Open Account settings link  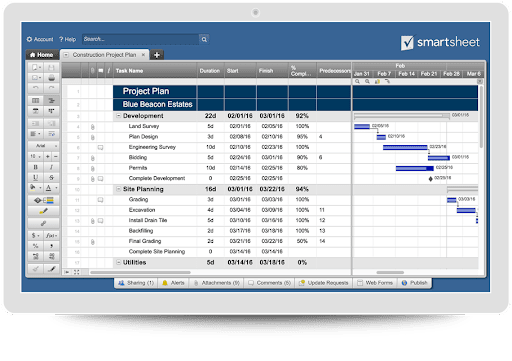(40, 39)
